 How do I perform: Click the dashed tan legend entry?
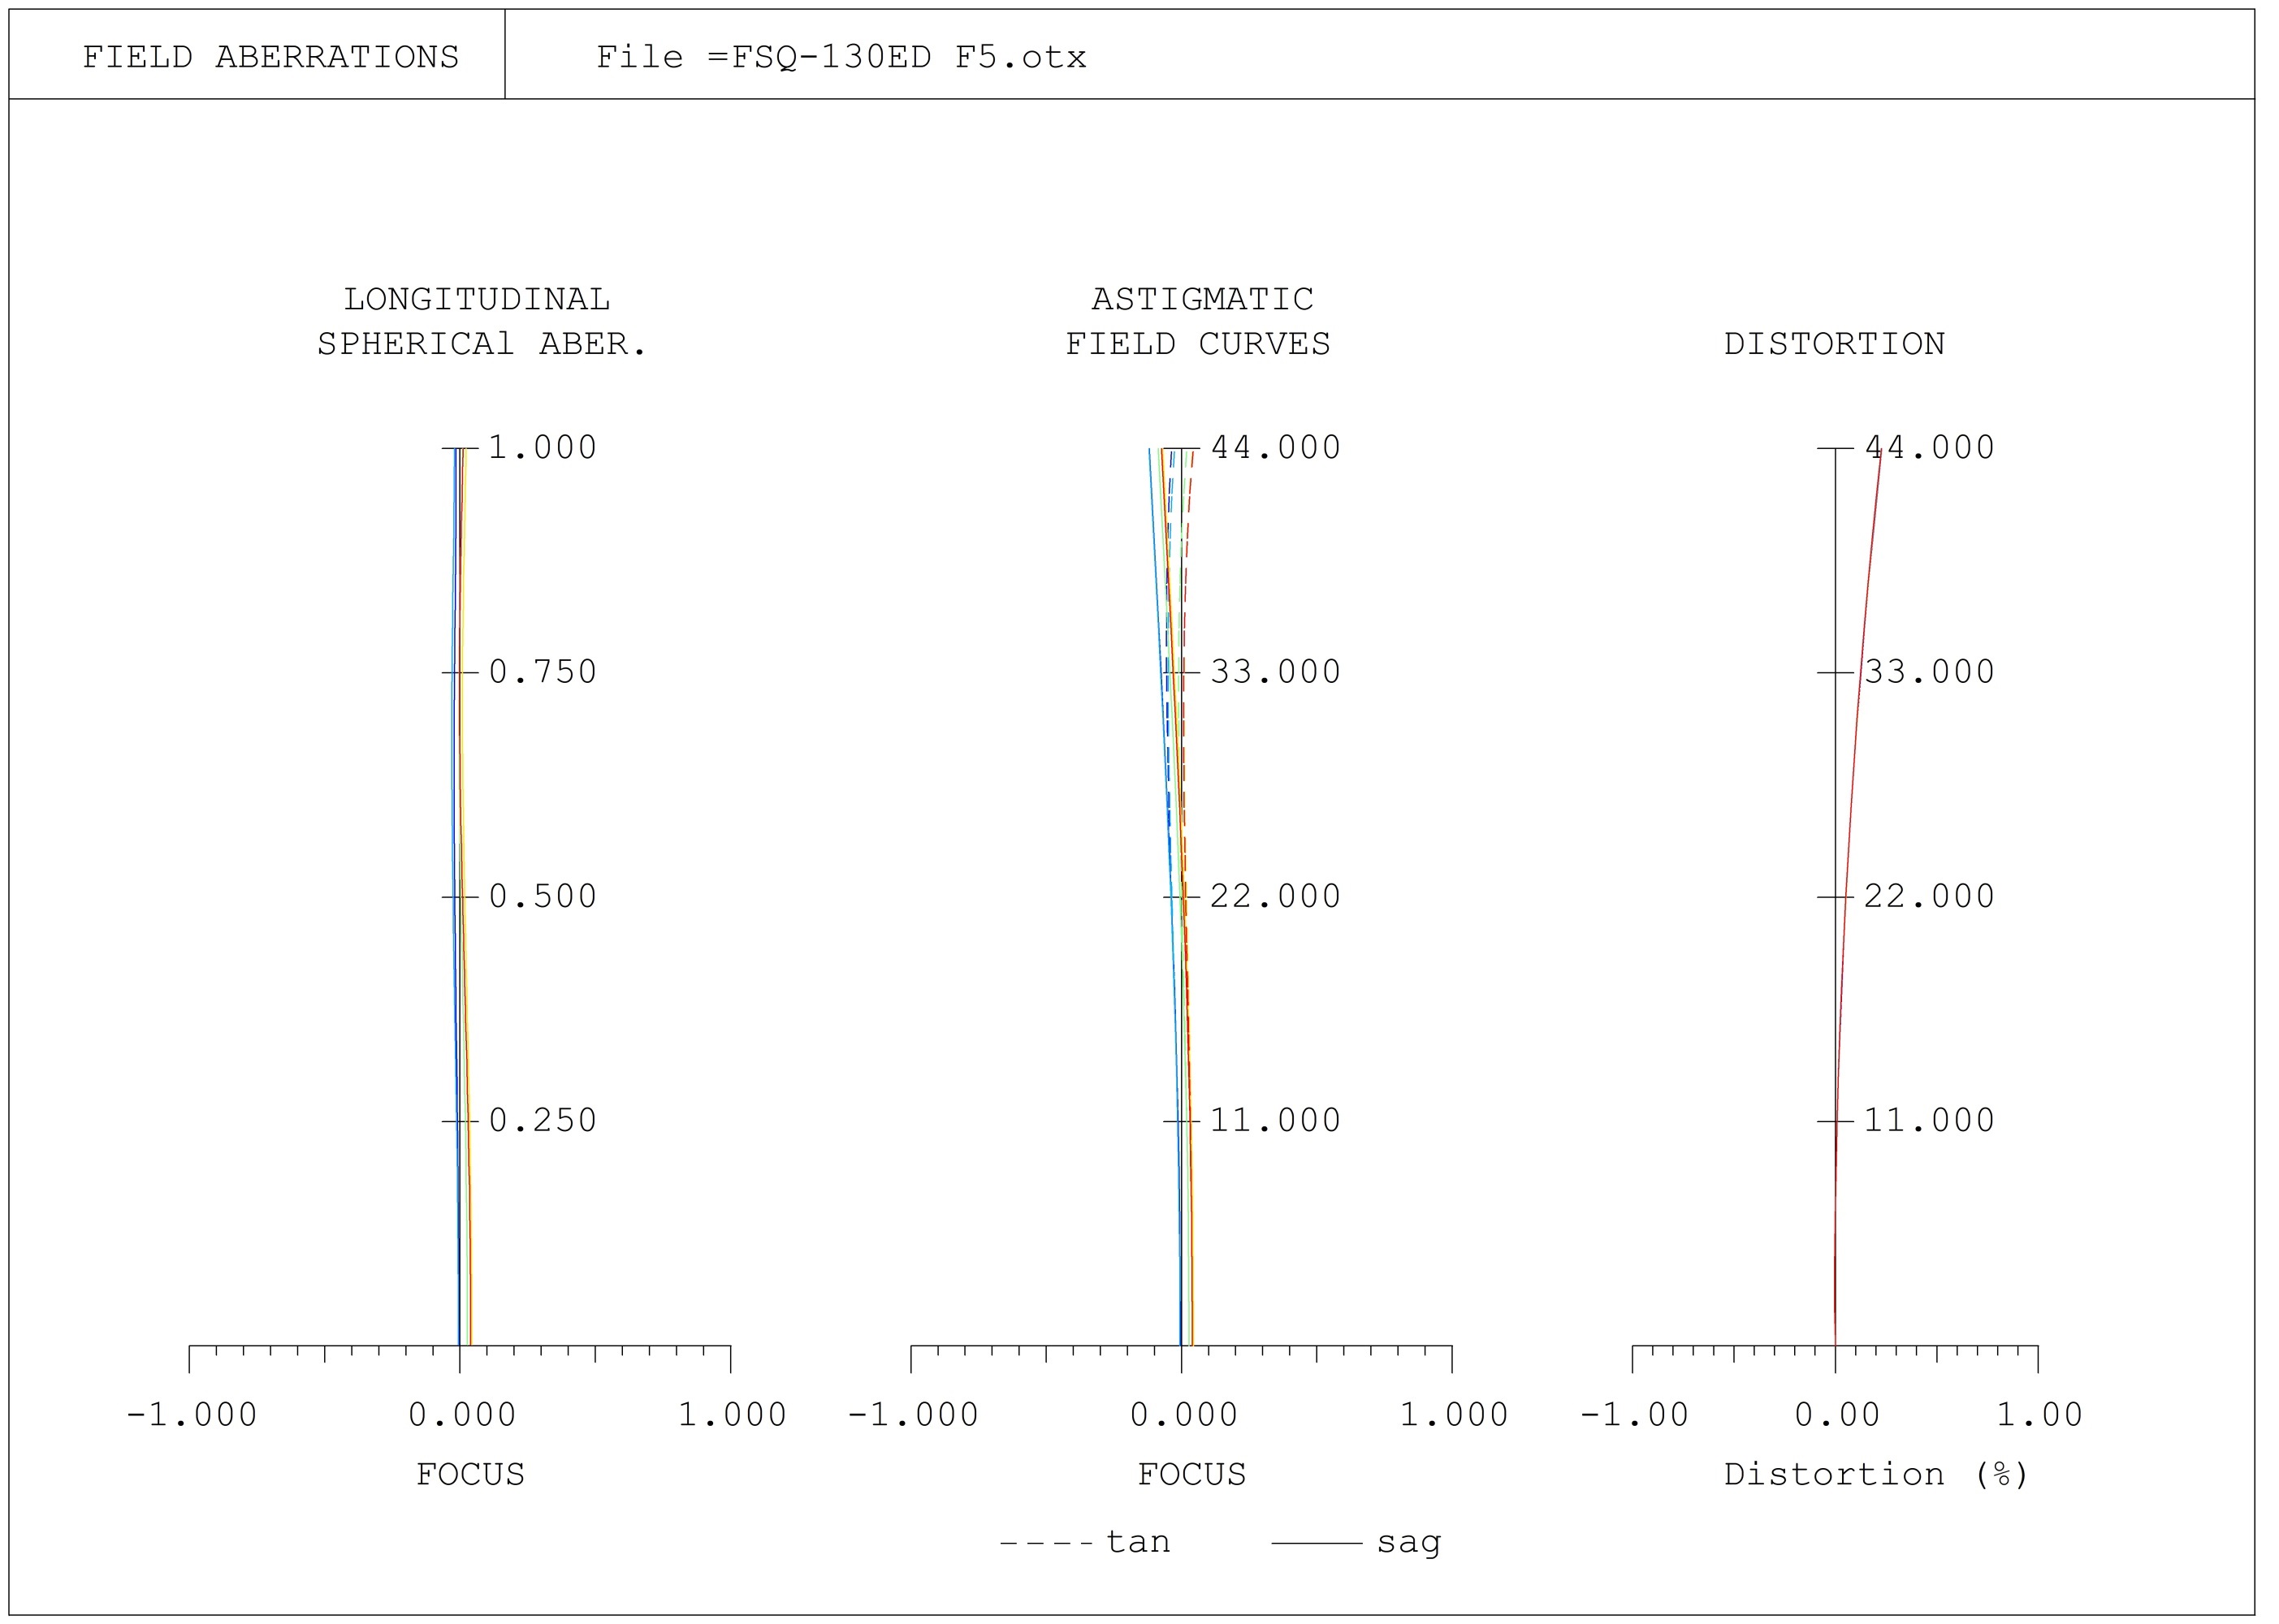coord(1085,1542)
